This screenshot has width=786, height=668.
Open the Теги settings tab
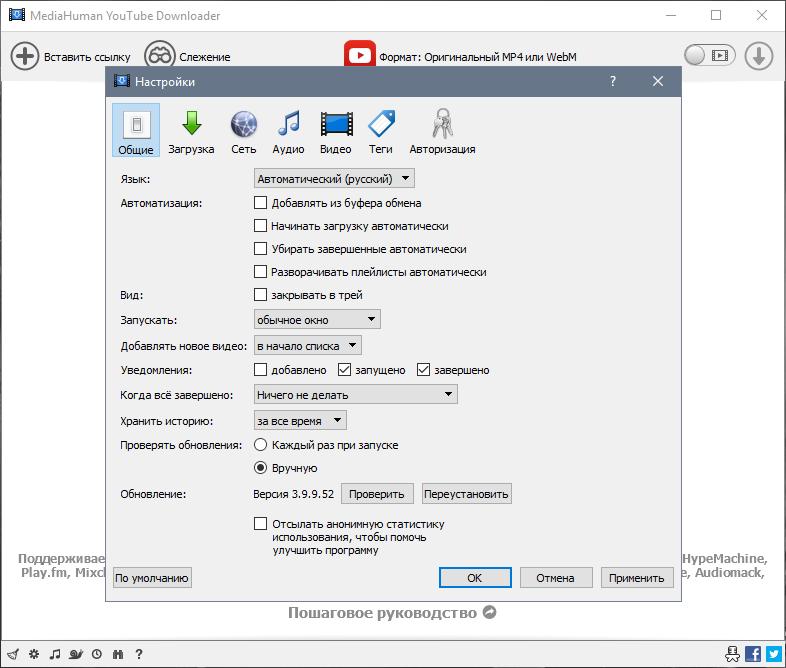[380, 131]
